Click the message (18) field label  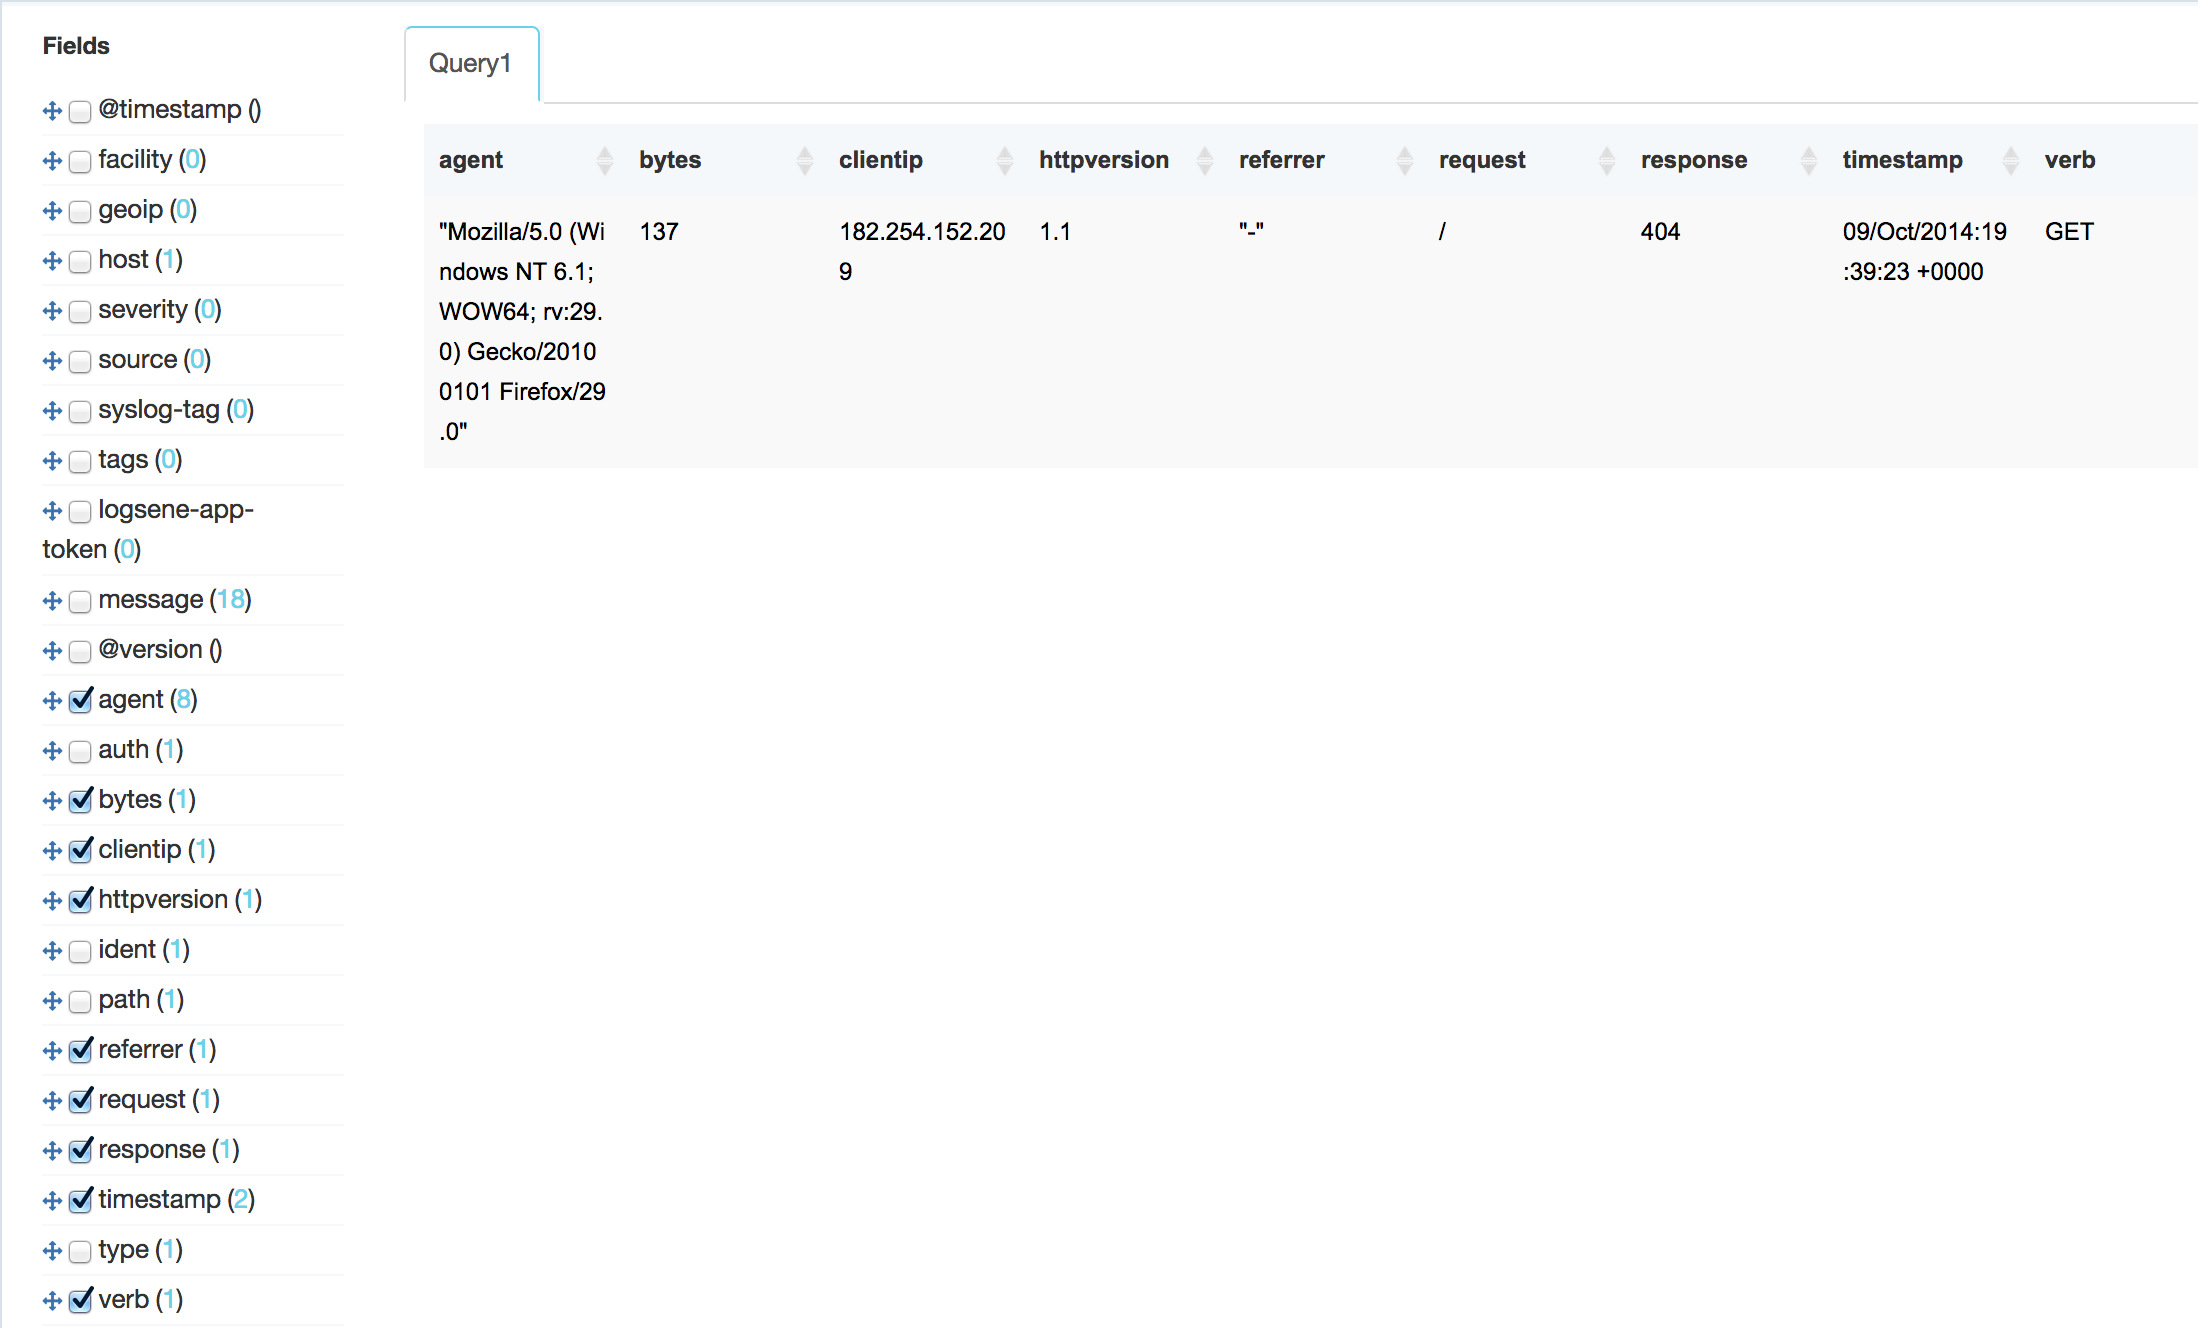175,600
